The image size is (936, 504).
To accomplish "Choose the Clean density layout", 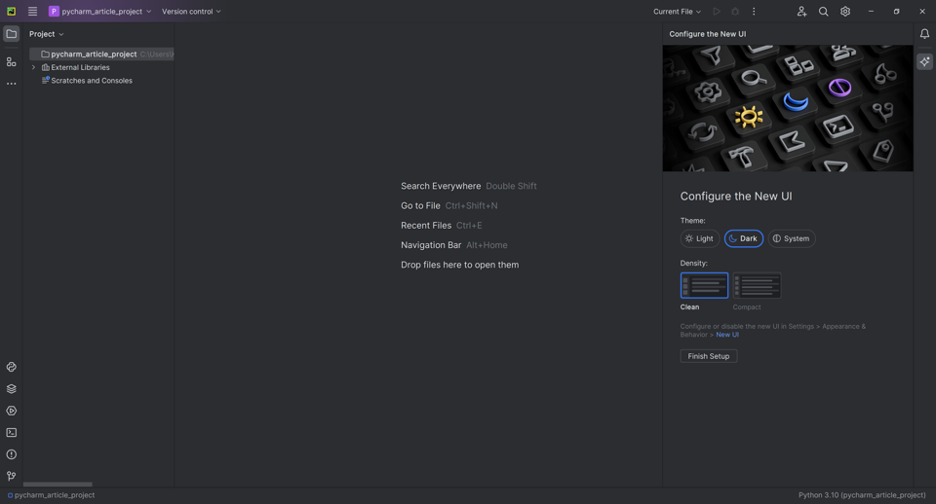I will click(704, 285).
